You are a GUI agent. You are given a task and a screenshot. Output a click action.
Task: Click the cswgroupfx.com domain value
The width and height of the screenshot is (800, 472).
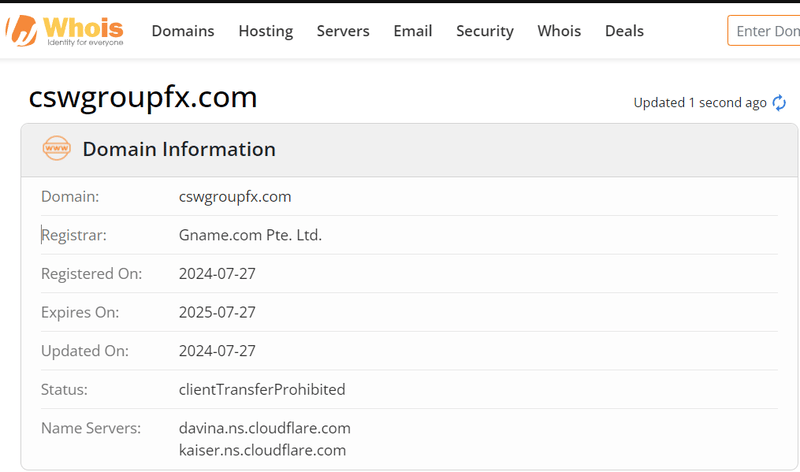click(x=235, y=197)
